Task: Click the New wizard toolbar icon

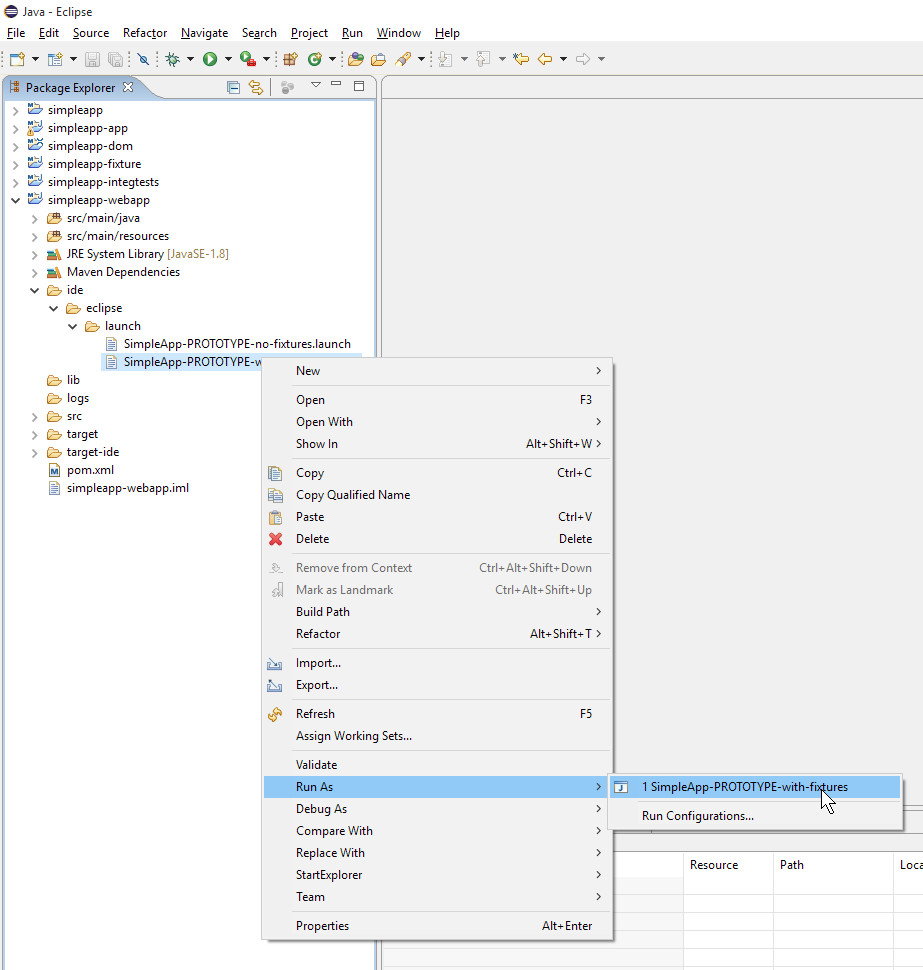Action: pyautogui.click(x=17, y=59)
